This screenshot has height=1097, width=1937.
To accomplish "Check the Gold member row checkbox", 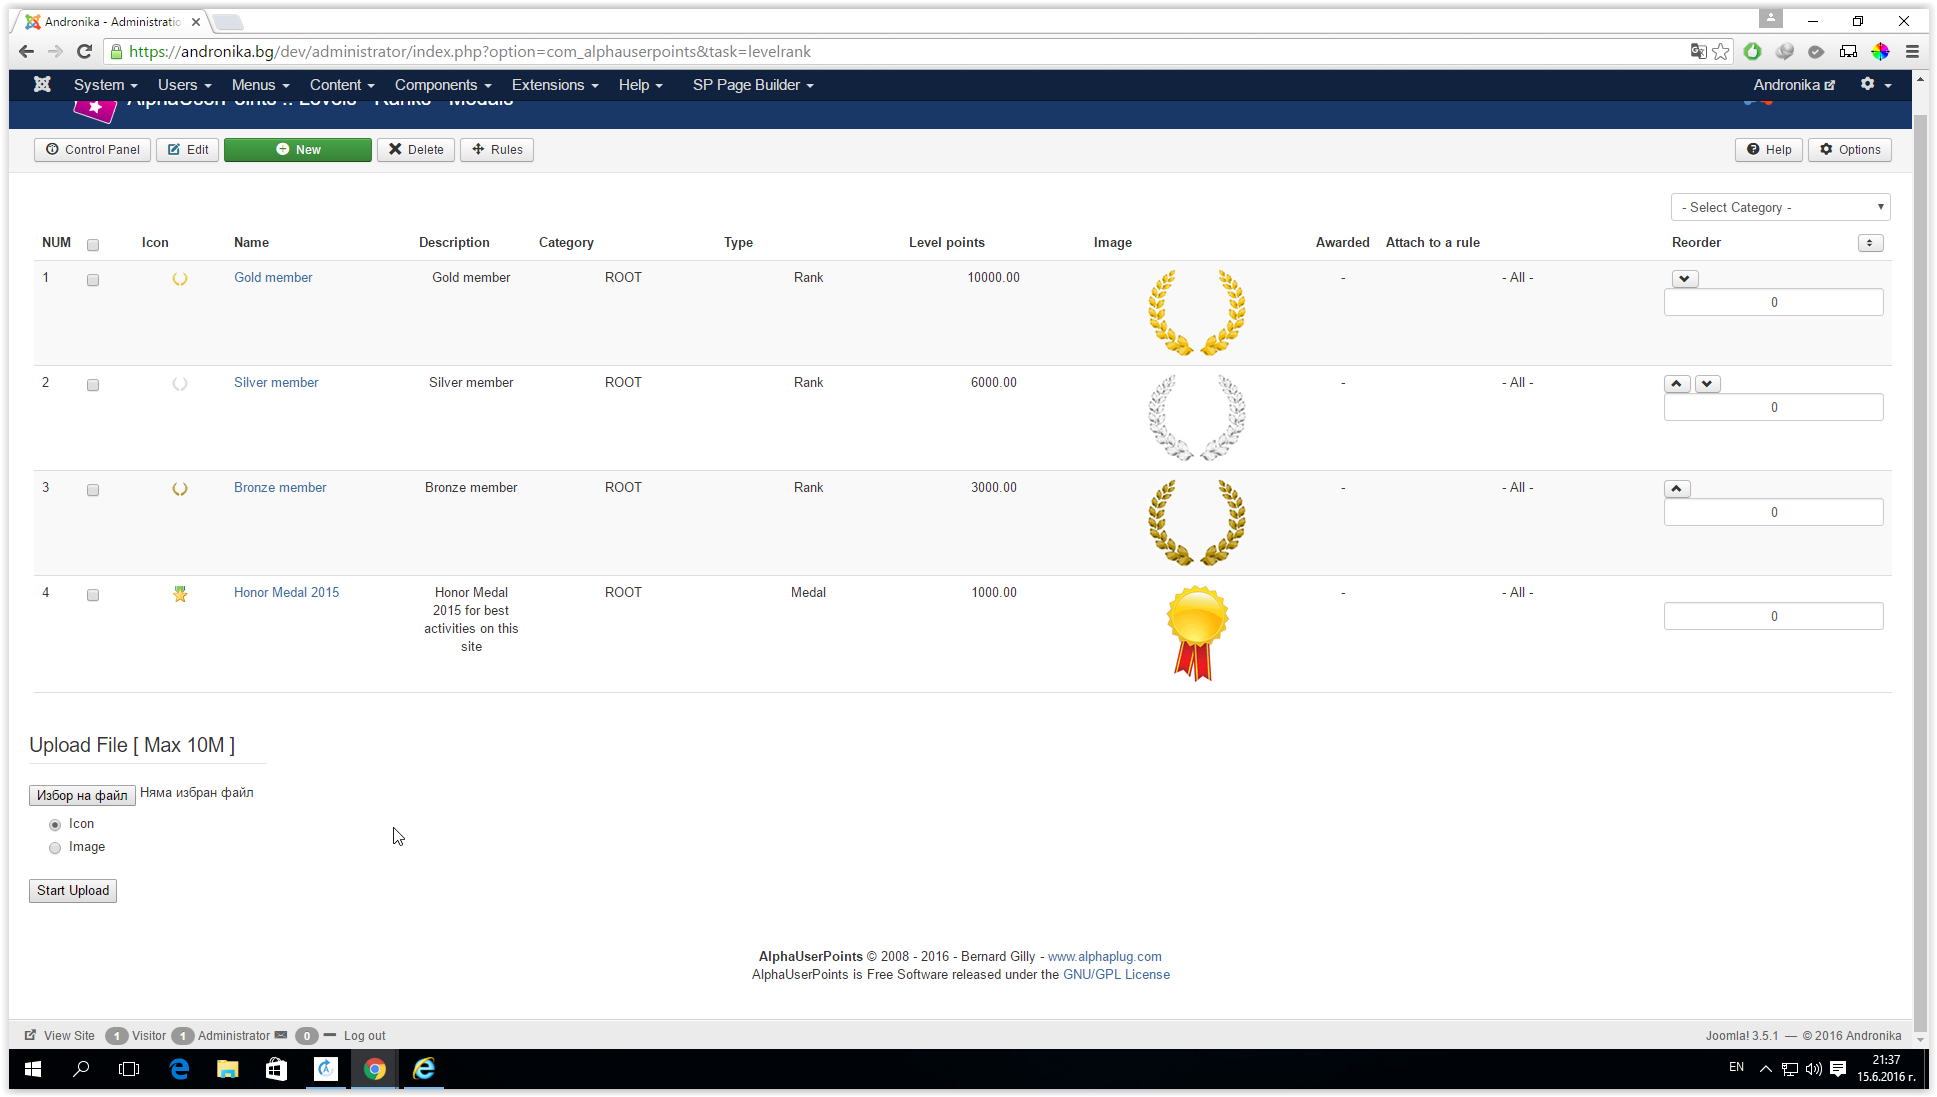I will [x=93, y=280].
